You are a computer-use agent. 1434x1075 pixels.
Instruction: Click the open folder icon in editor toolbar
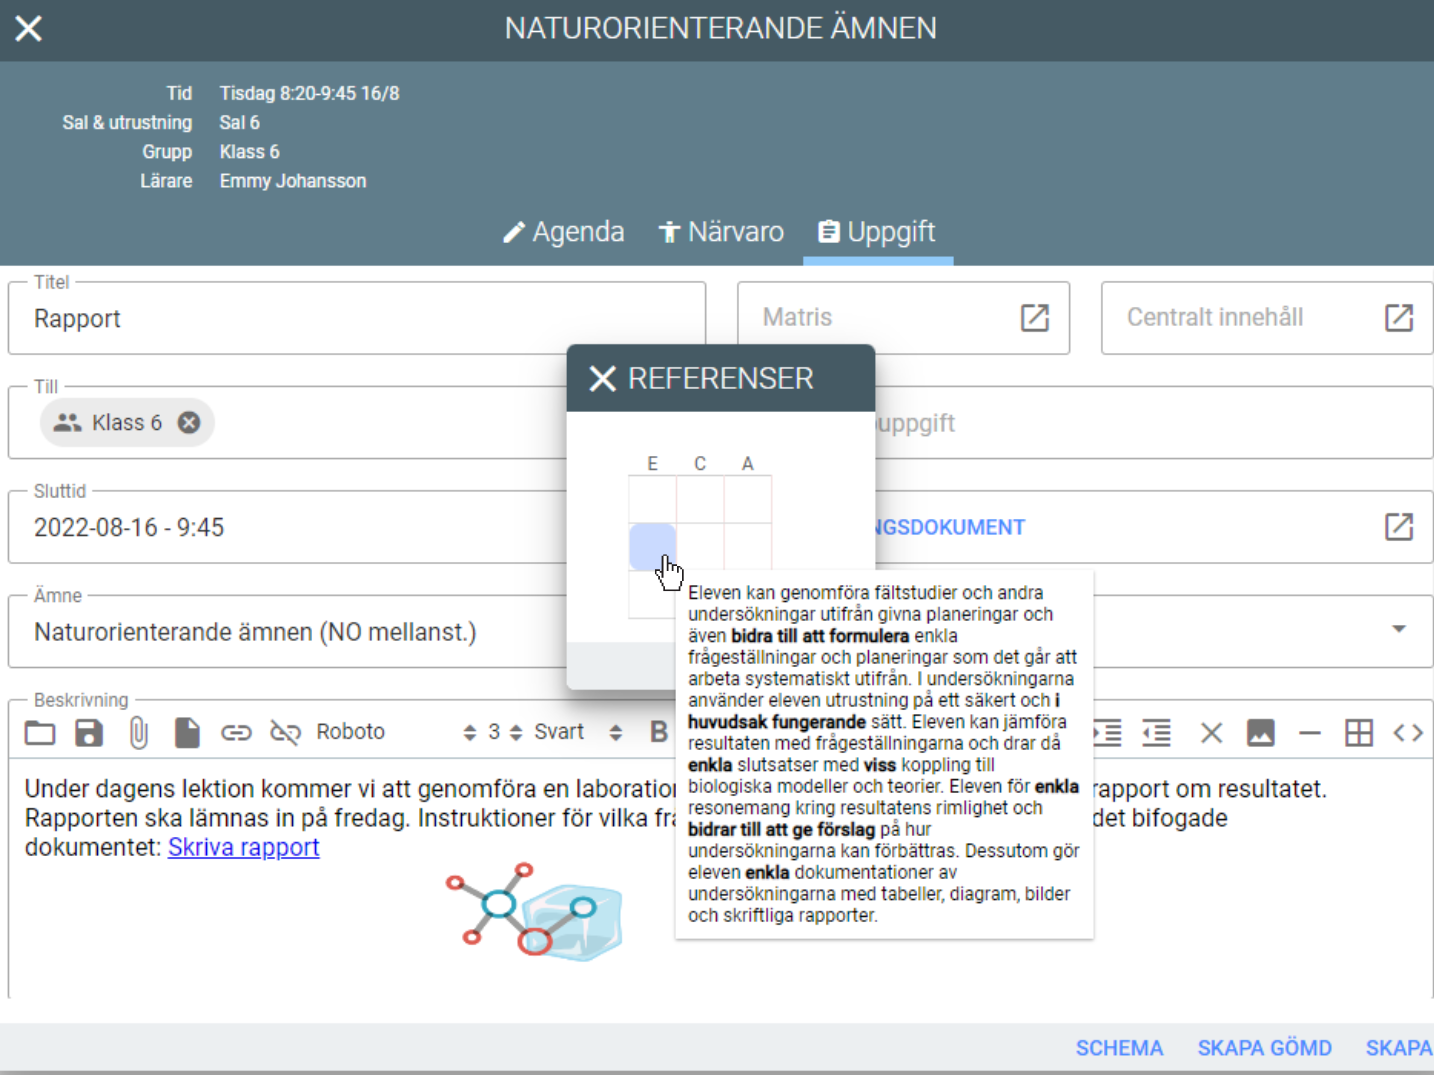(x=40, y=733)
